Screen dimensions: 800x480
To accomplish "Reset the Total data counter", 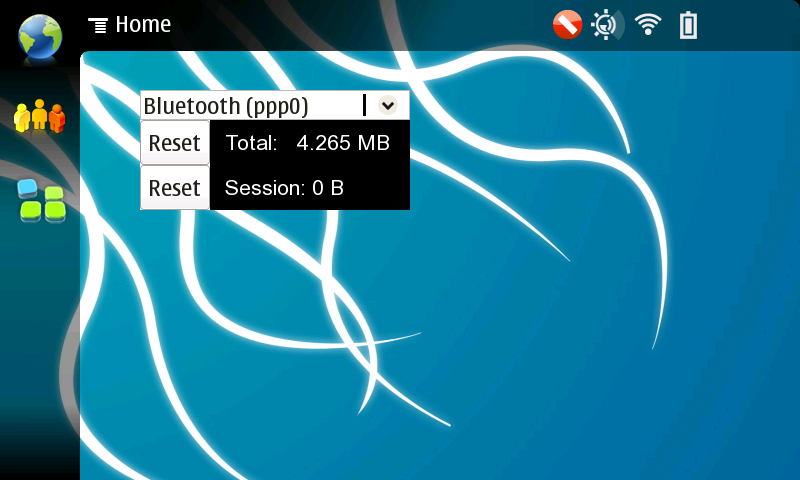I will tap(175, 143).
